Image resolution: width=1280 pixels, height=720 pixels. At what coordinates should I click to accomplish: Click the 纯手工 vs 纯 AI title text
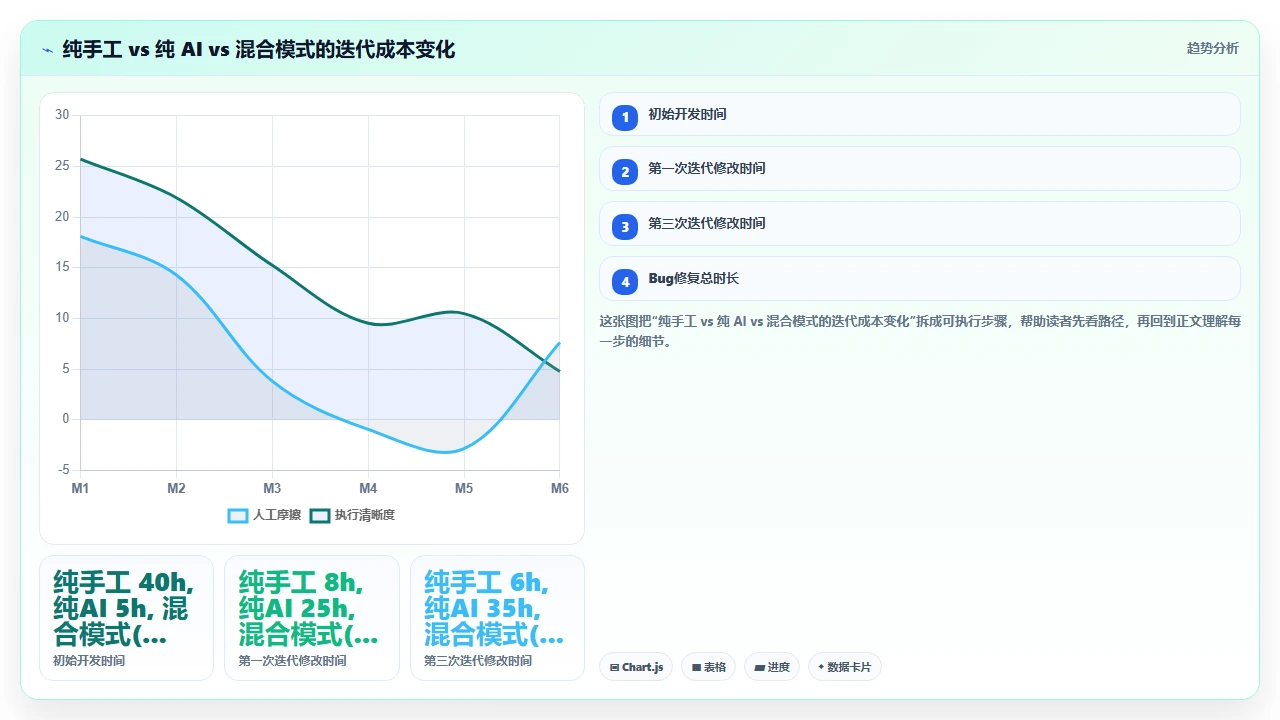pos(259,49)
